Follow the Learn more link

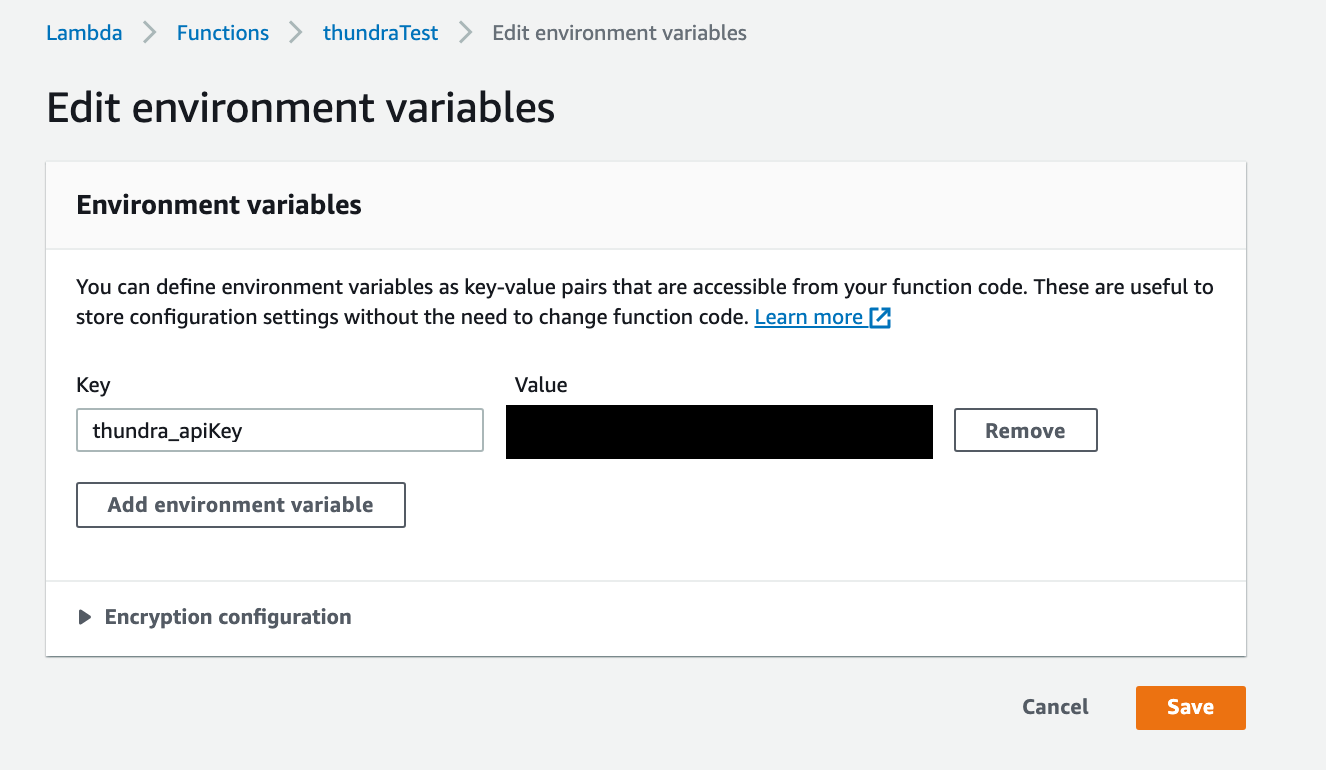(x=809, y=317)
